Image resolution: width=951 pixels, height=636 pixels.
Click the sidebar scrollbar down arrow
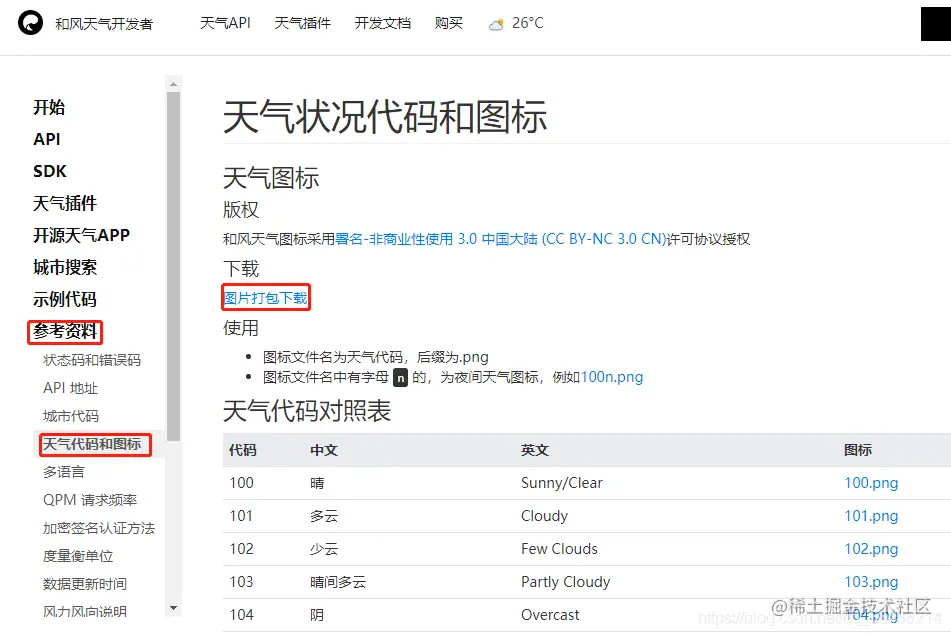173,608
